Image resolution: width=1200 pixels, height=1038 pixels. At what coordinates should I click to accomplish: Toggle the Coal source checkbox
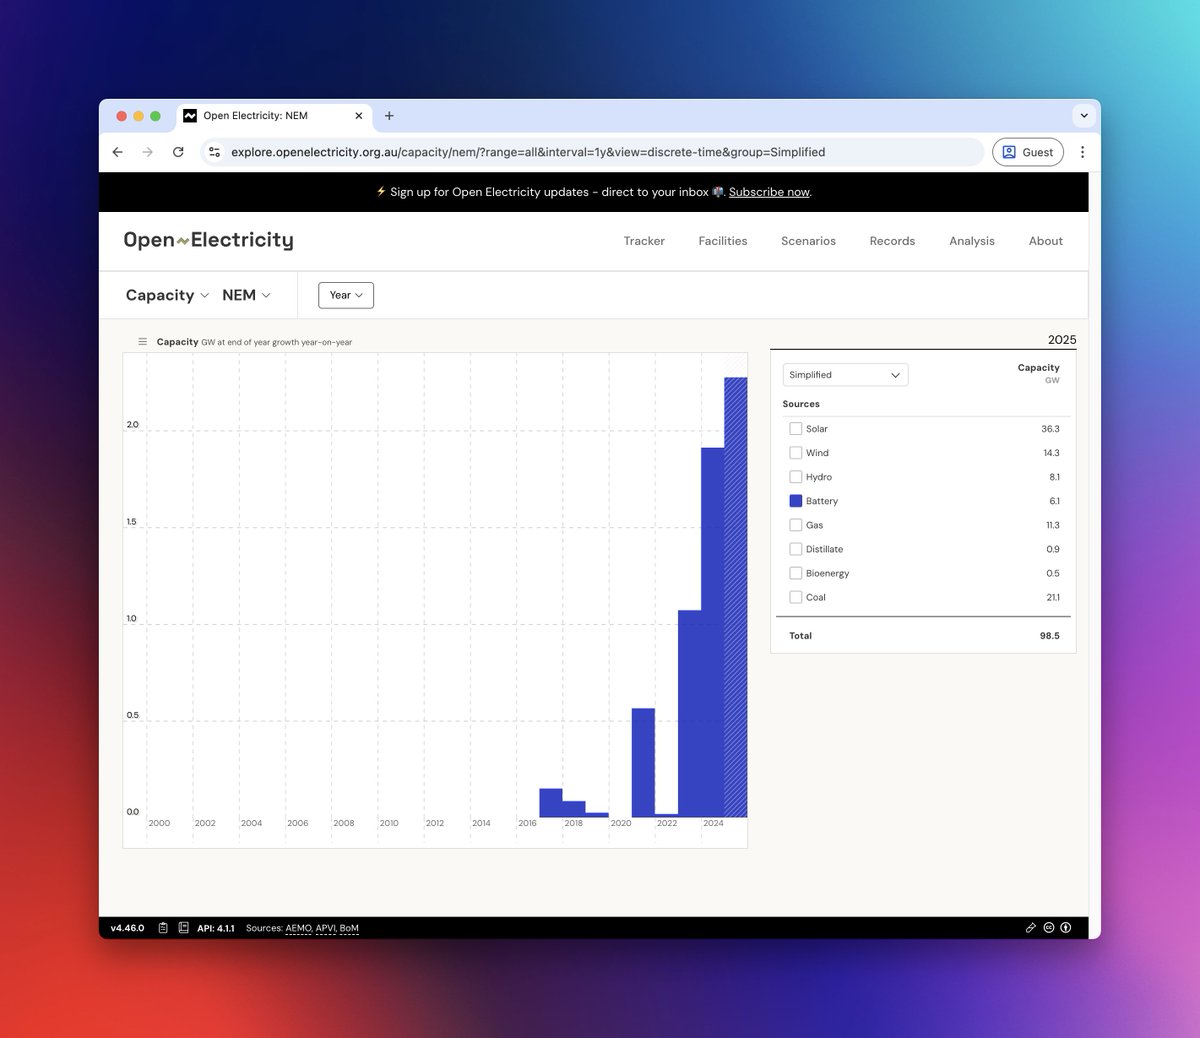click(796, 597)
